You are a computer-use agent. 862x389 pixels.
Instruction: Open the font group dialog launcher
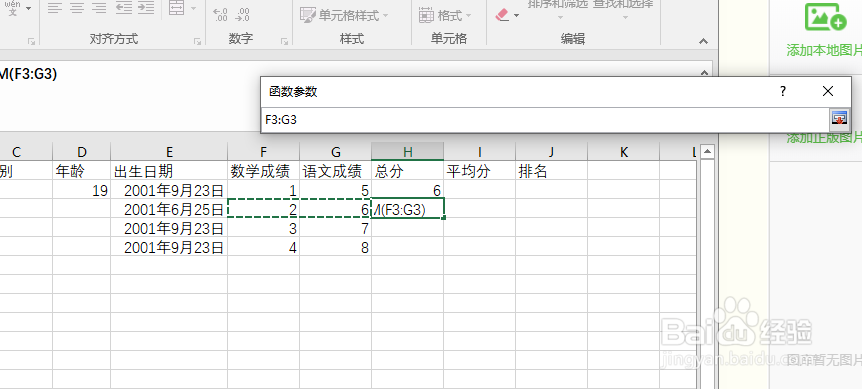pos(31,41)
